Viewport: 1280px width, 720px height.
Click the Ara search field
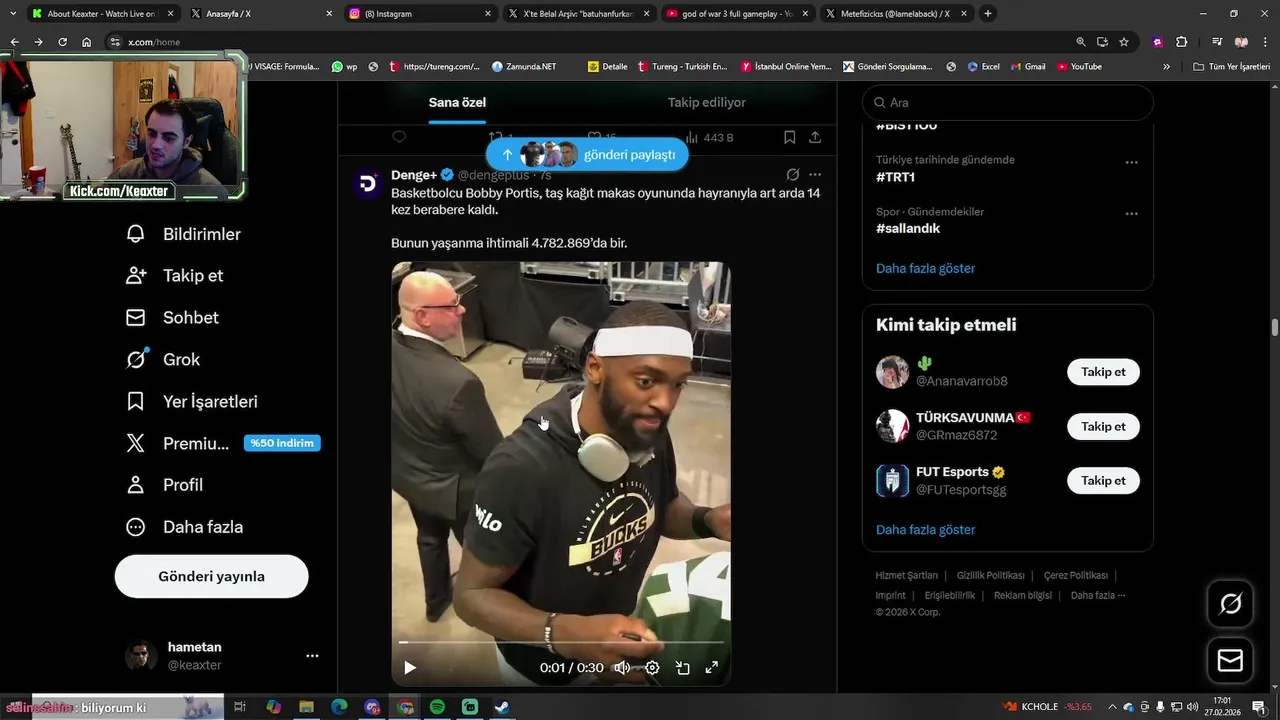coord(1008,102)
